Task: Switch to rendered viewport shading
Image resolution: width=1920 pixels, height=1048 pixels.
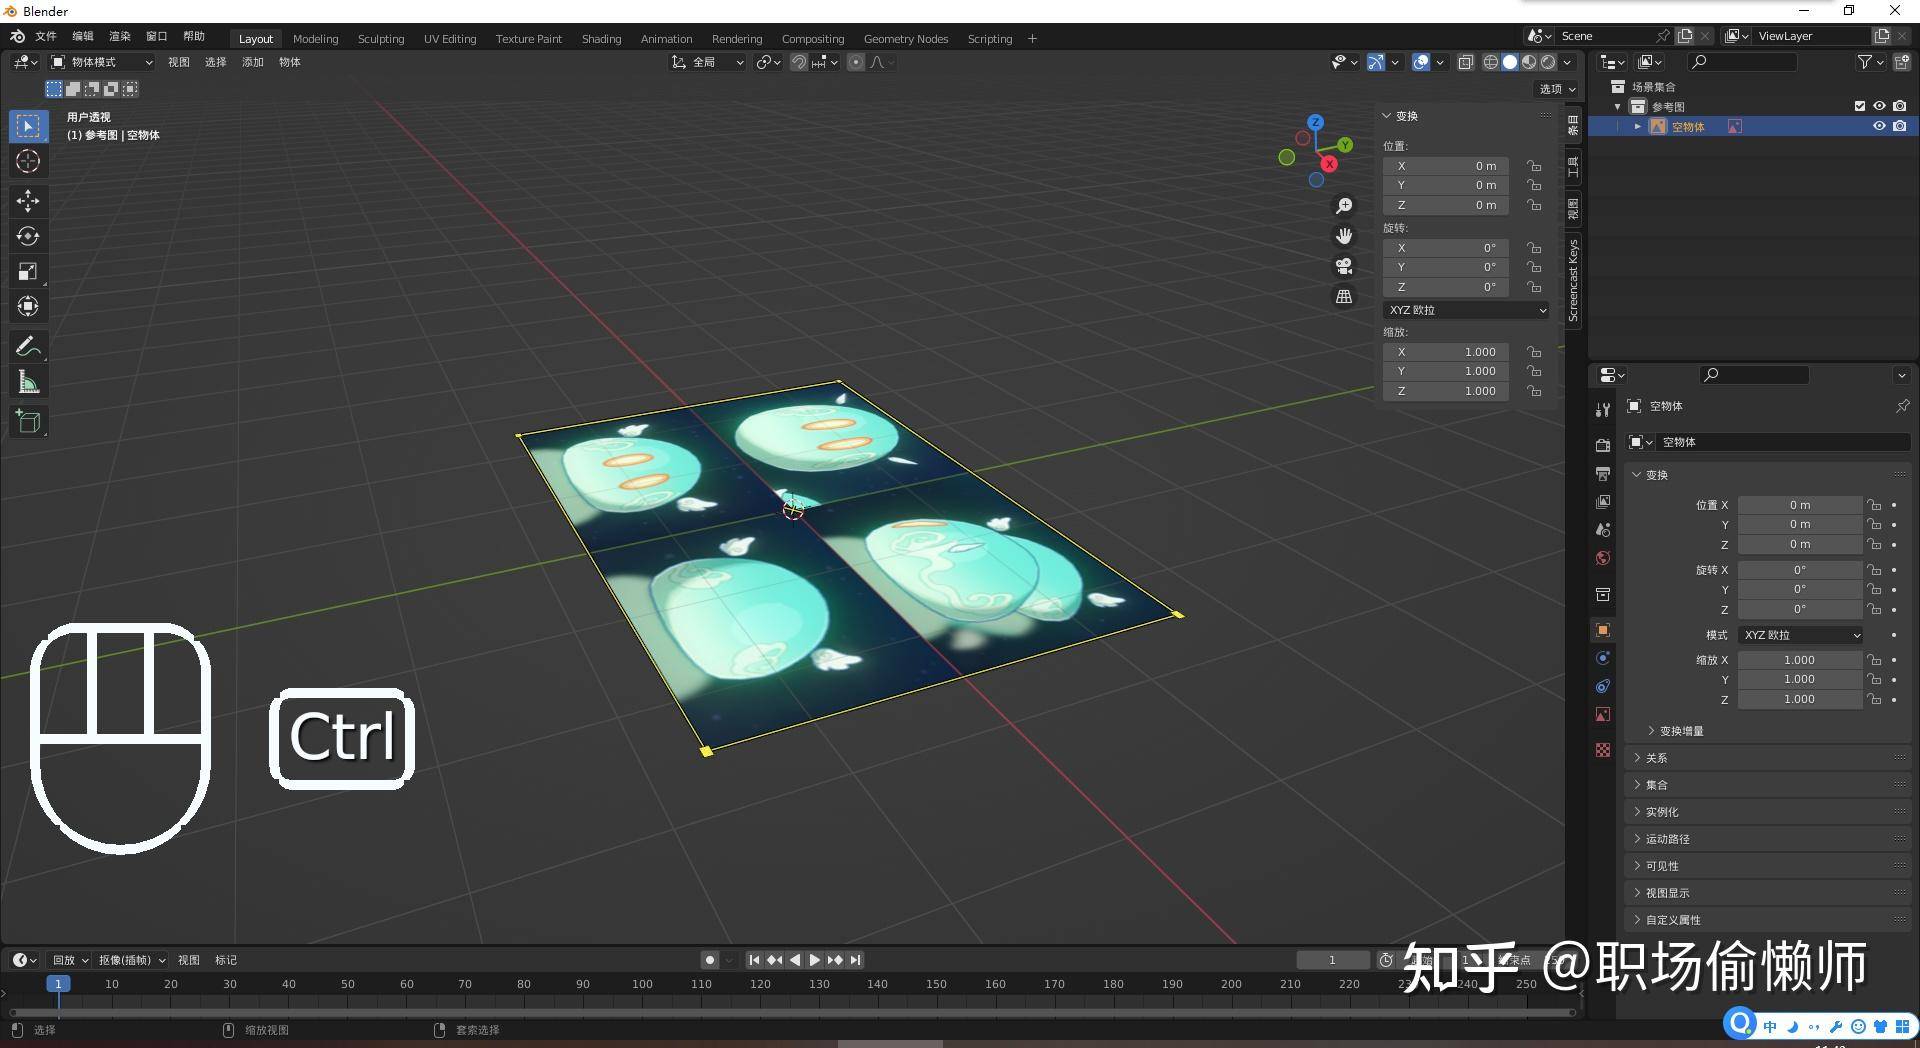Action: coord(1548,62)
